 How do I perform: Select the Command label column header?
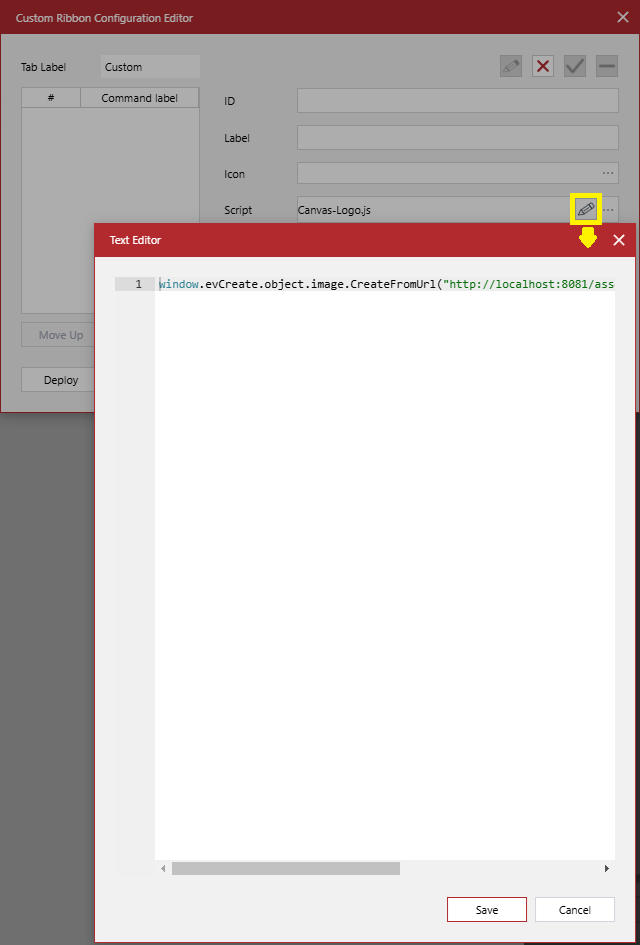(140, 98)
